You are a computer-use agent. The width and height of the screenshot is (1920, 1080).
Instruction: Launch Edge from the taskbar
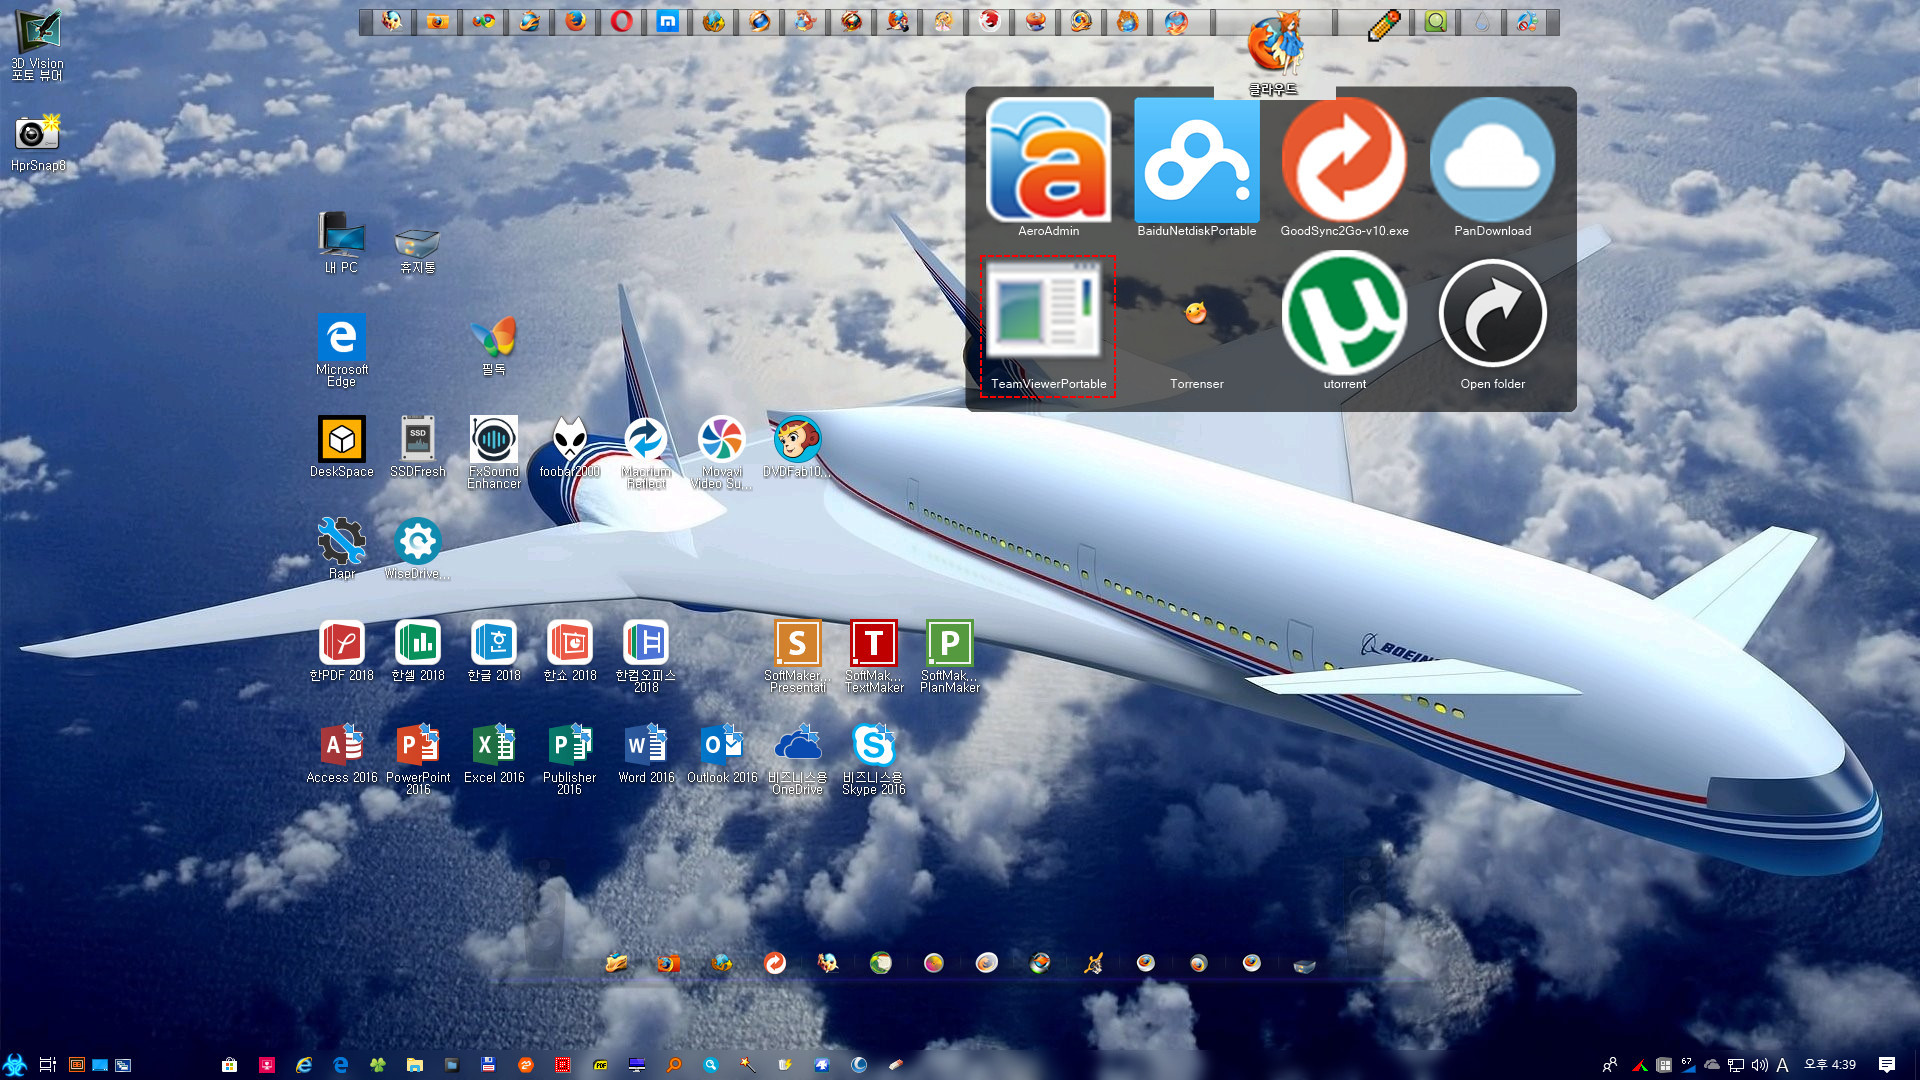(341, 1065)
